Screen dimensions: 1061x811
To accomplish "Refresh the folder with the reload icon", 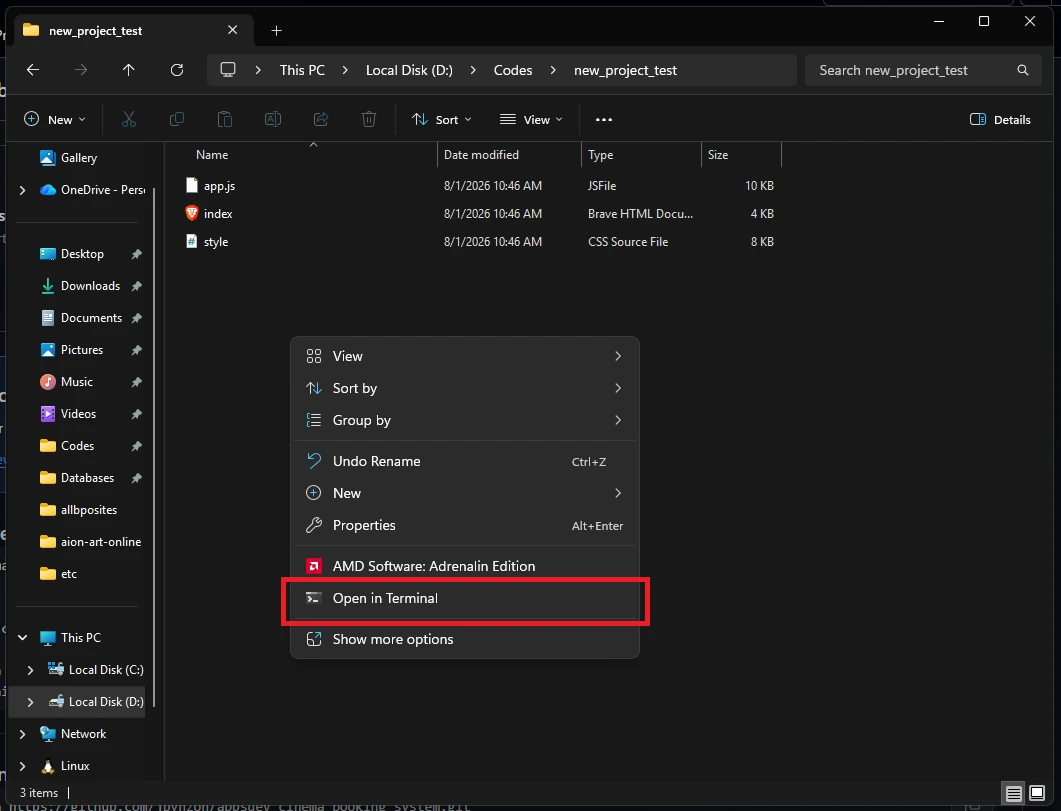I will coord(177,70).
